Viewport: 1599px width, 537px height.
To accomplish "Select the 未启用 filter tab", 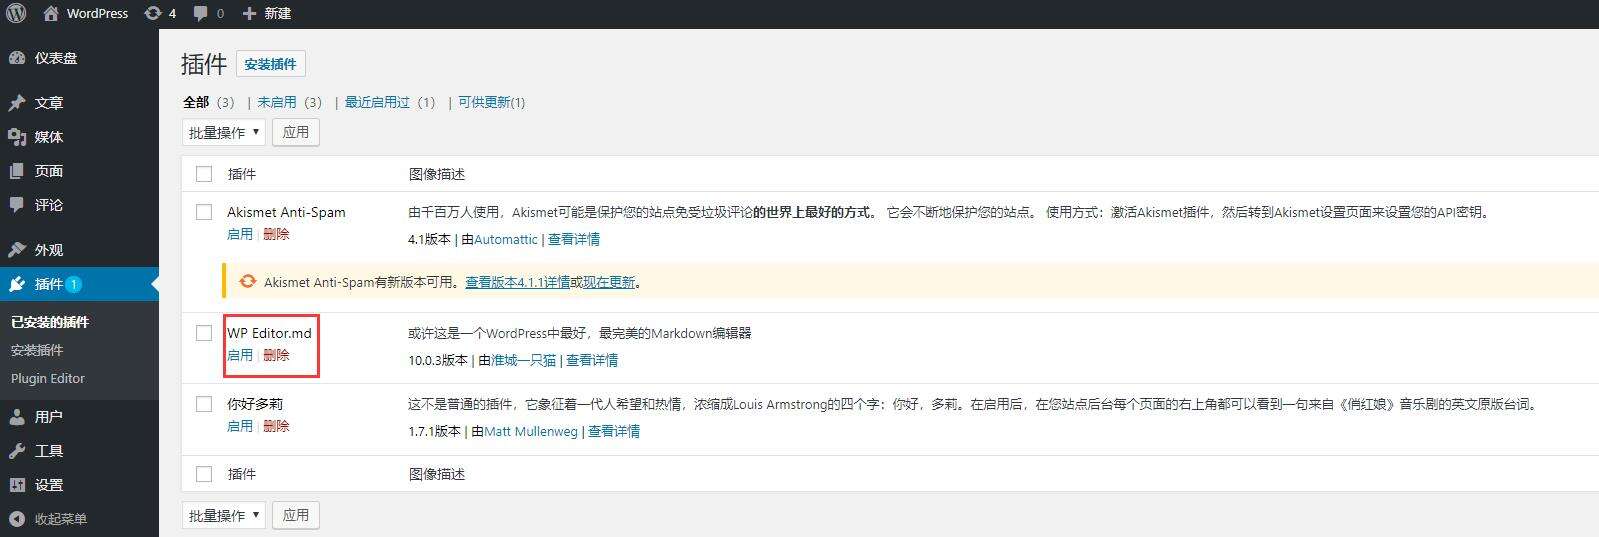I will tap(277, 102).
